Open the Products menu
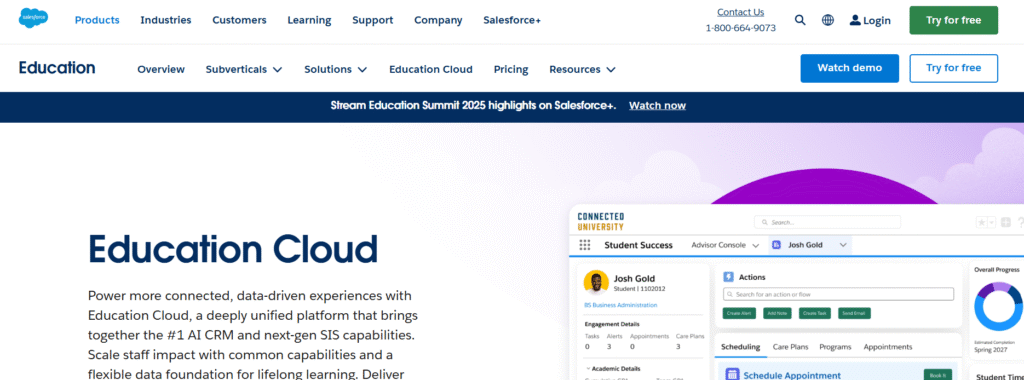The height and width of the screenshot is (380, 1024). point(97,20)
